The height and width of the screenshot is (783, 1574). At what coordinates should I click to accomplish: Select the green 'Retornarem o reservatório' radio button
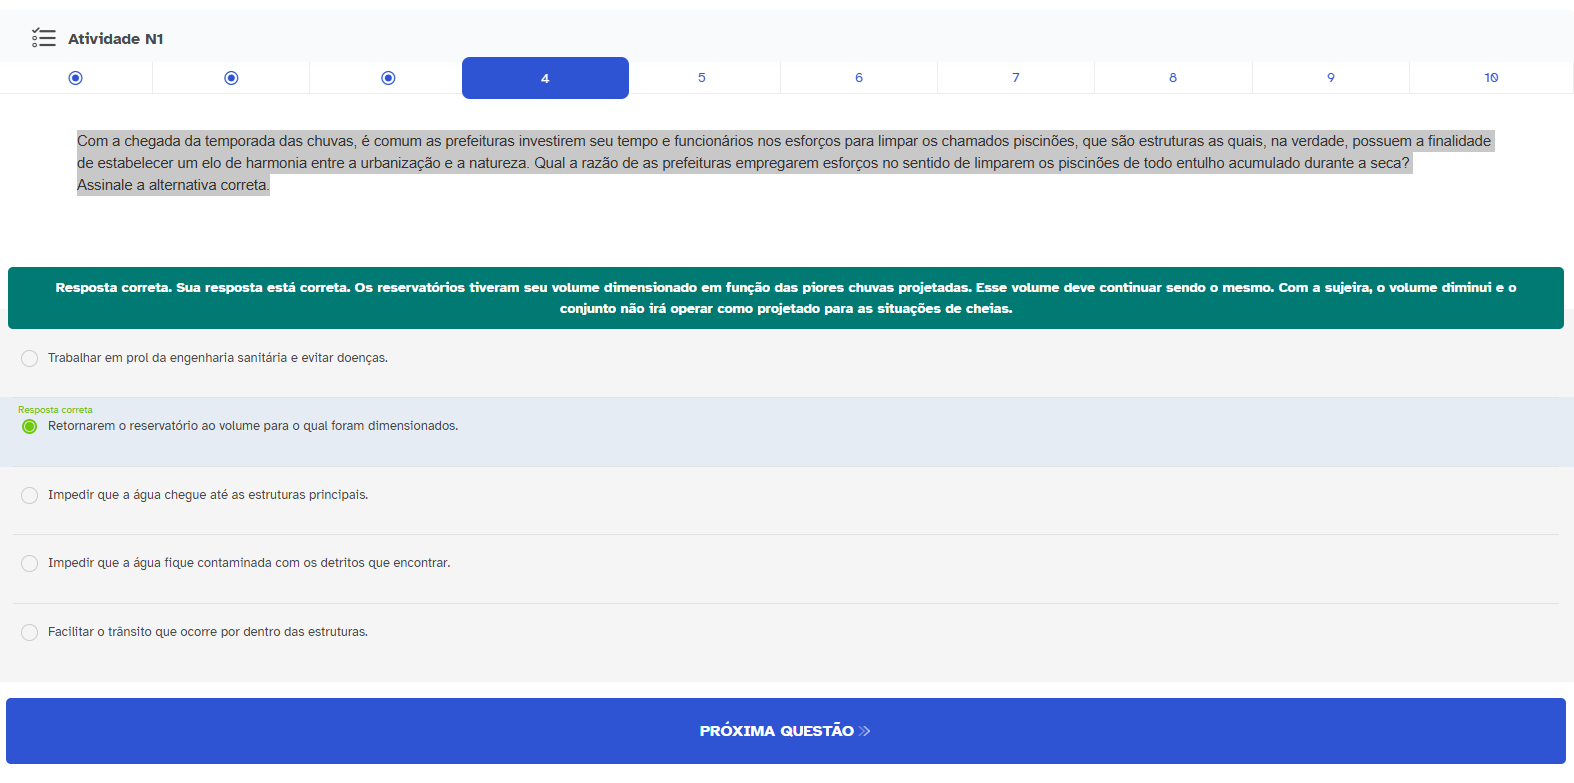point(30,427)
